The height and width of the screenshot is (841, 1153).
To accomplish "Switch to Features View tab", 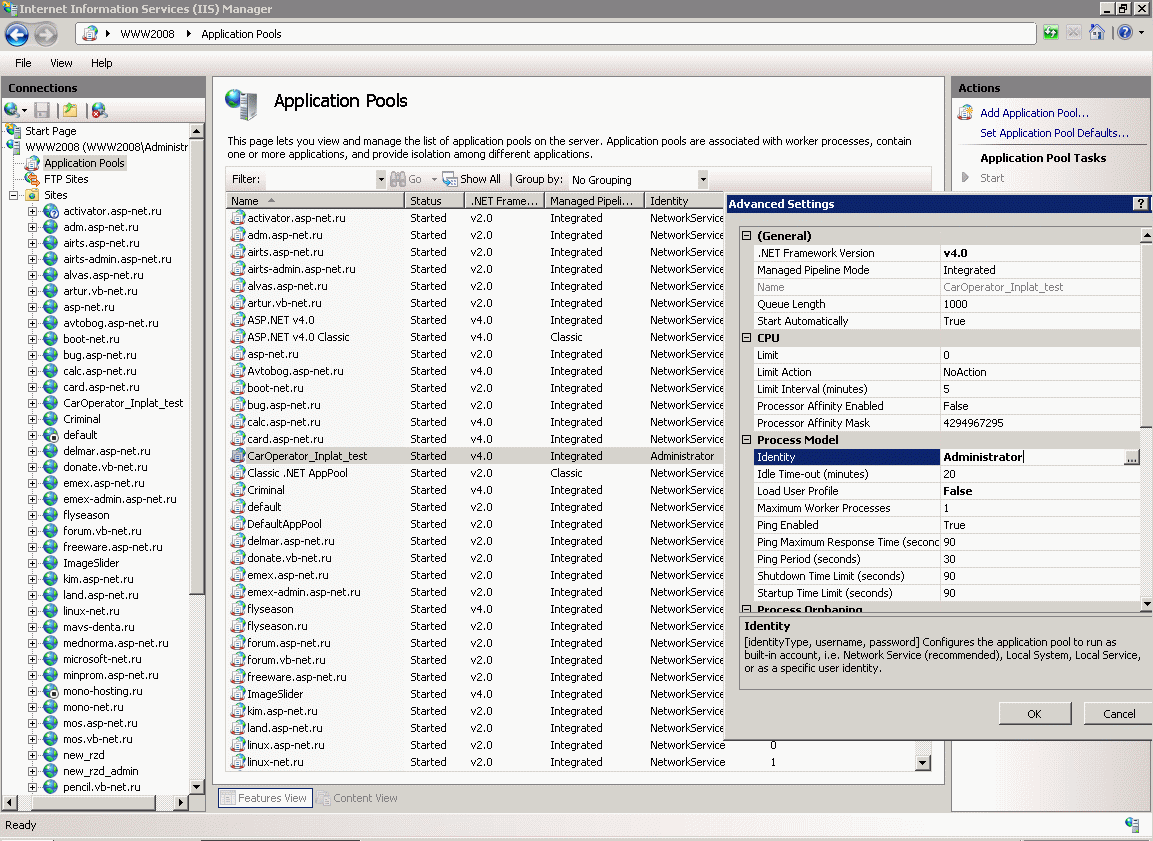I will tap(265, 798).
